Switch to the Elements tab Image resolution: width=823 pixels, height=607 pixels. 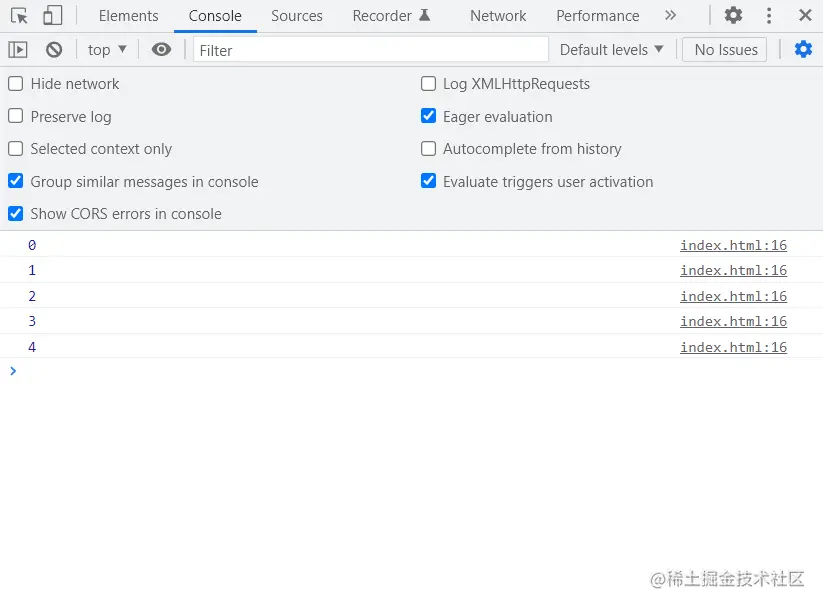click(x=129, y=16)
